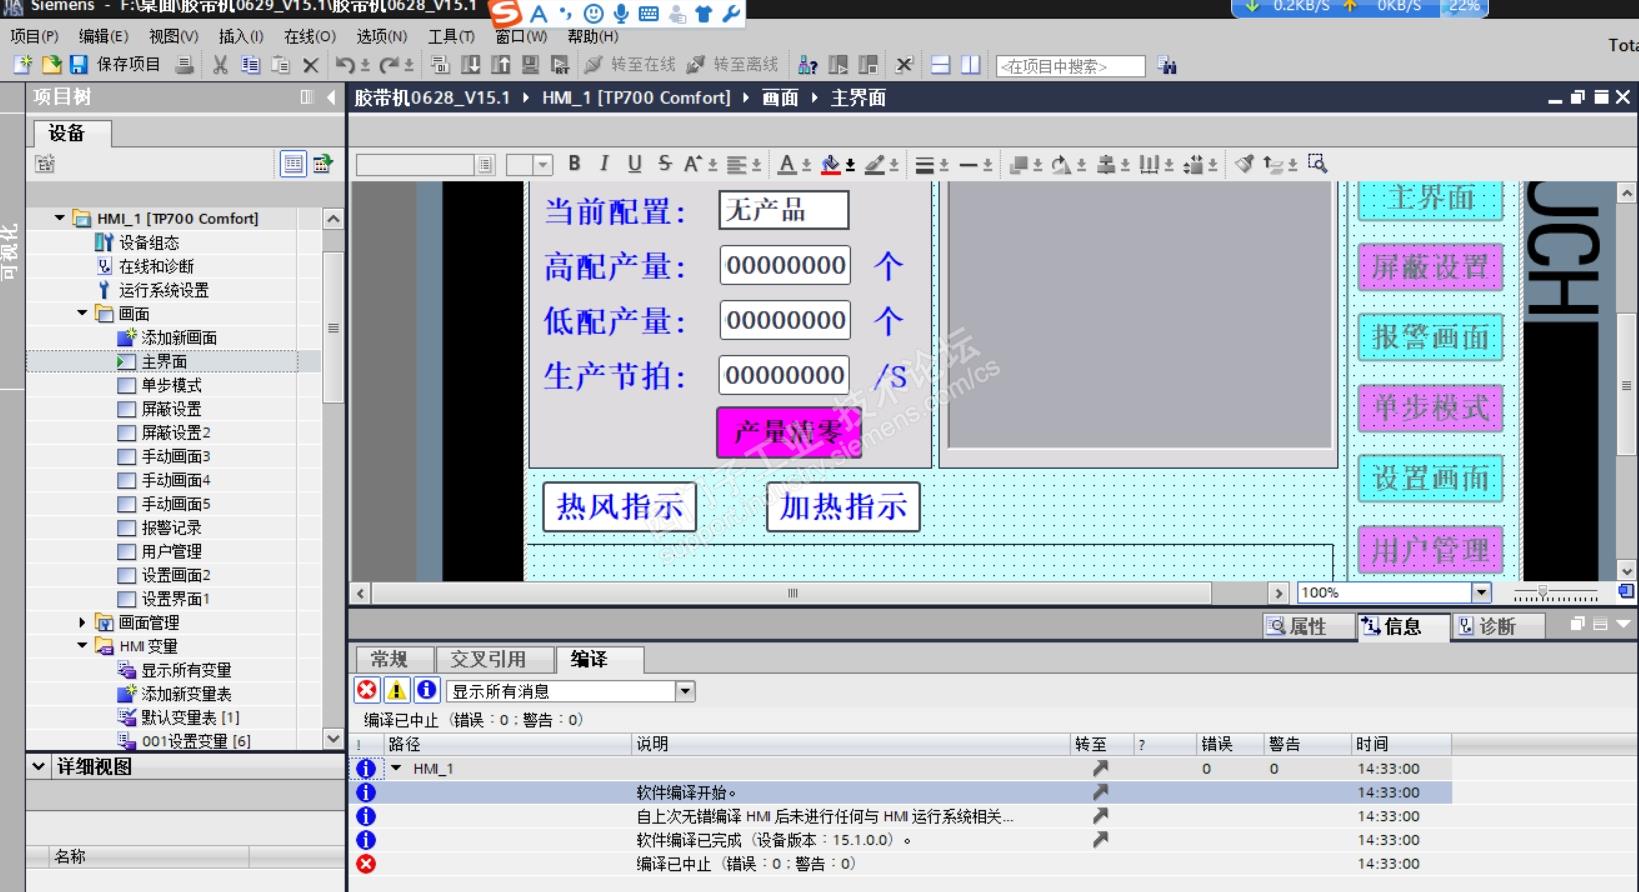
Task: Click the open project folder icon
Action: pyautogui.click(x=51, y=65)
